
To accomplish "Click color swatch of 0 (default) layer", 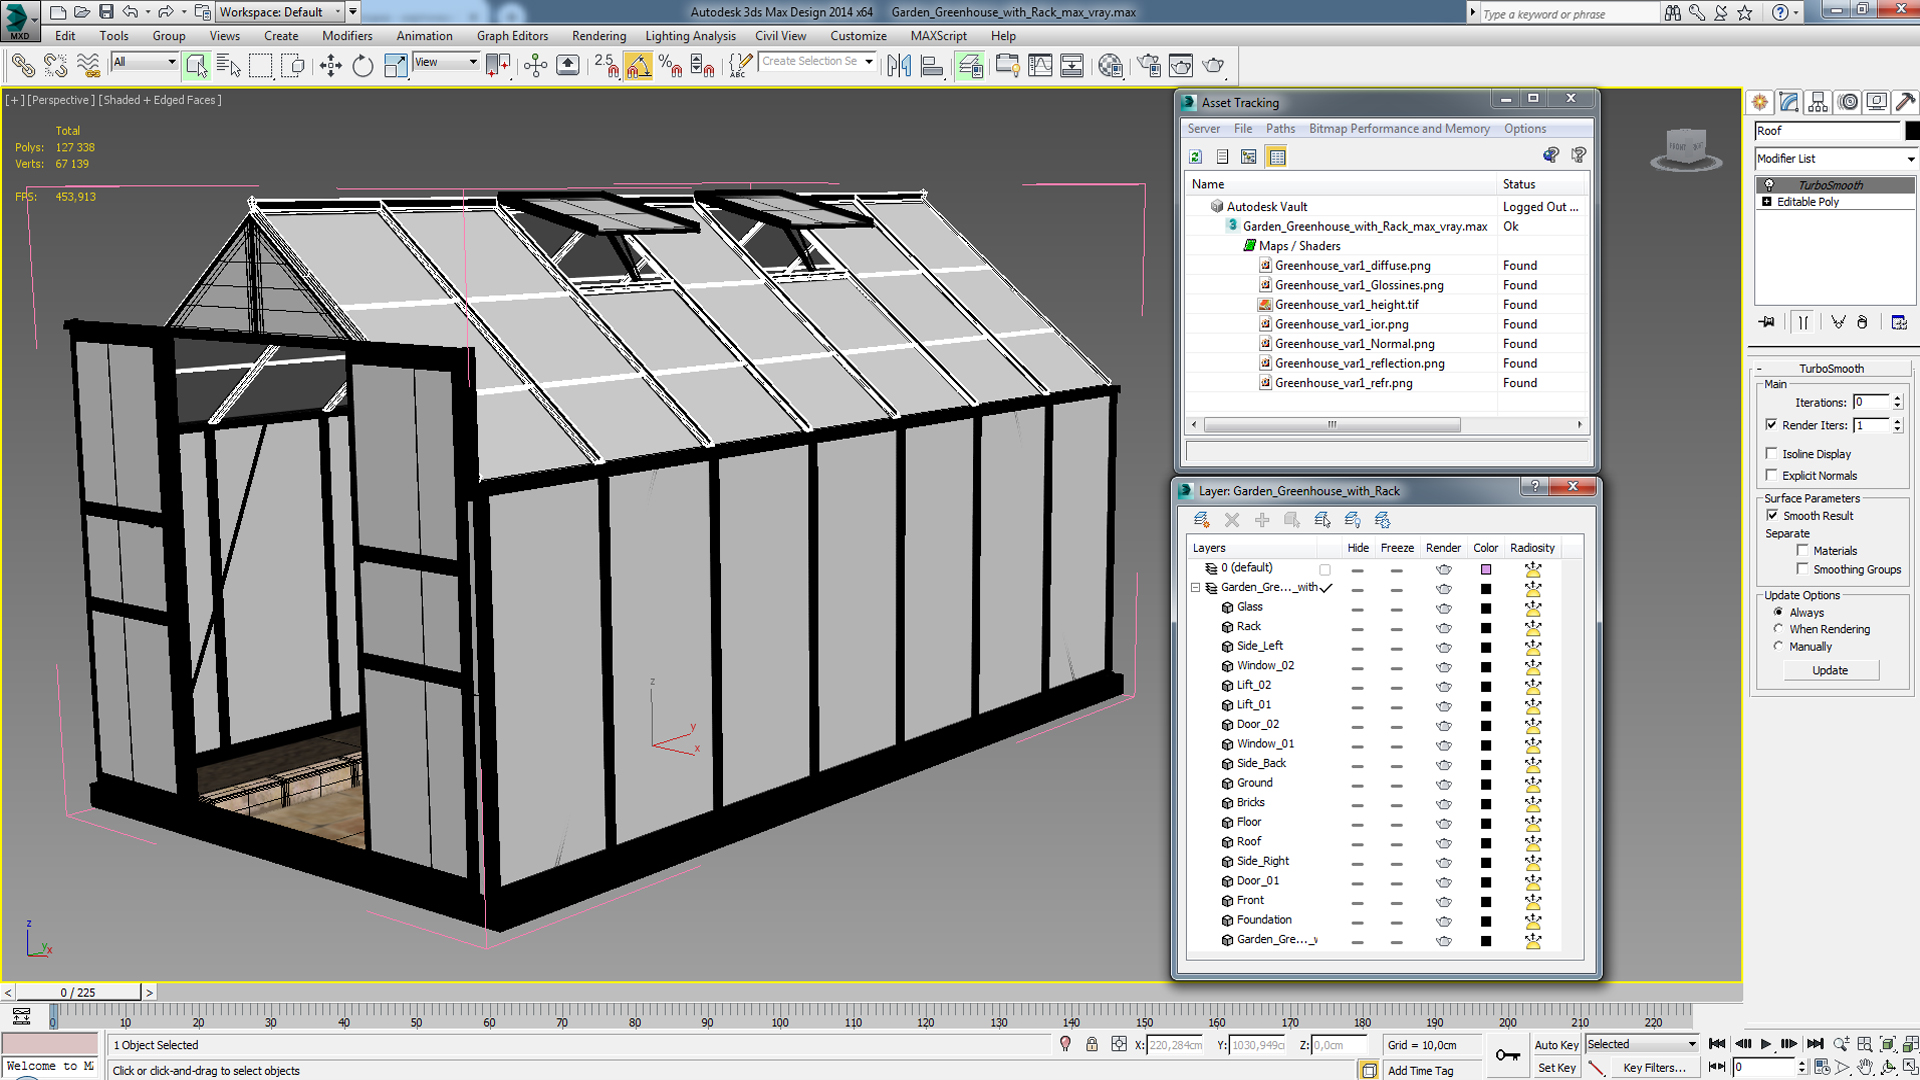I will pos(1486,569).
